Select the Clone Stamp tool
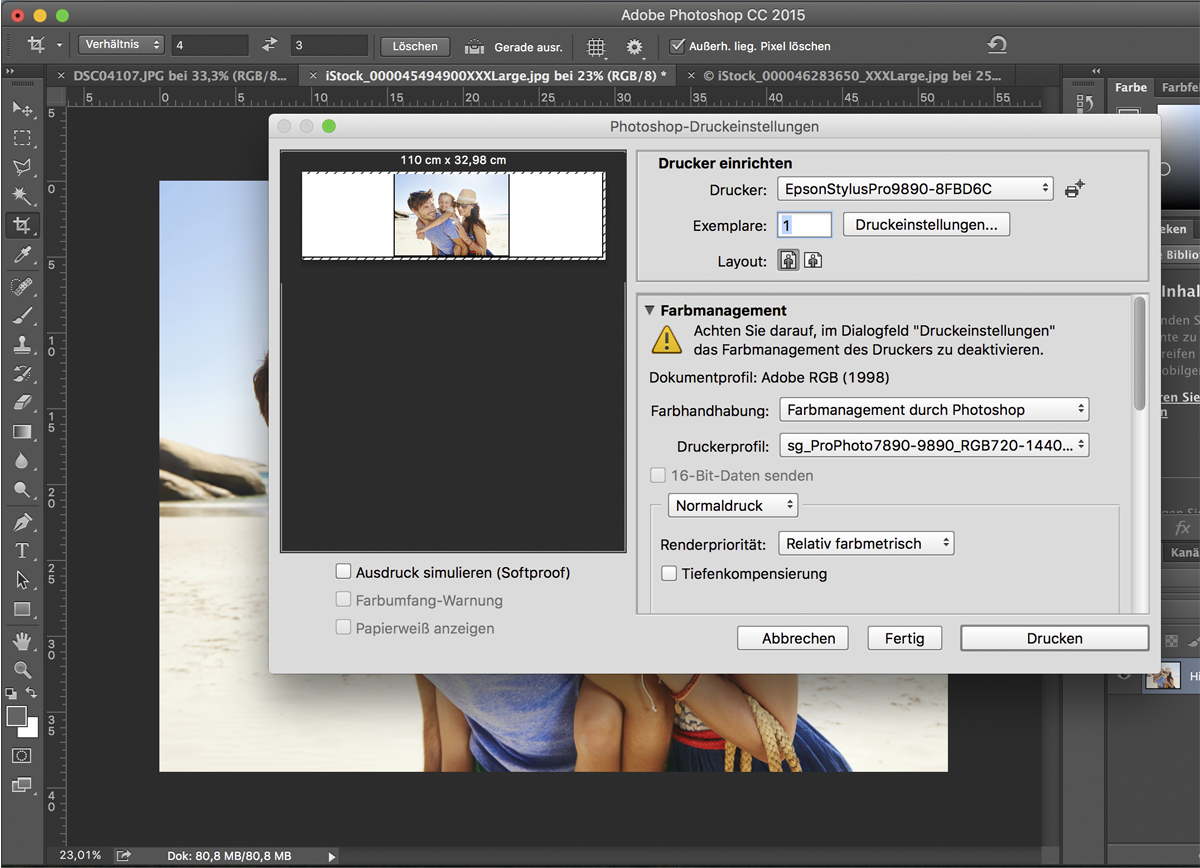Image resolution: width=1200 pixels, height=868 pixels. [22, 345]
